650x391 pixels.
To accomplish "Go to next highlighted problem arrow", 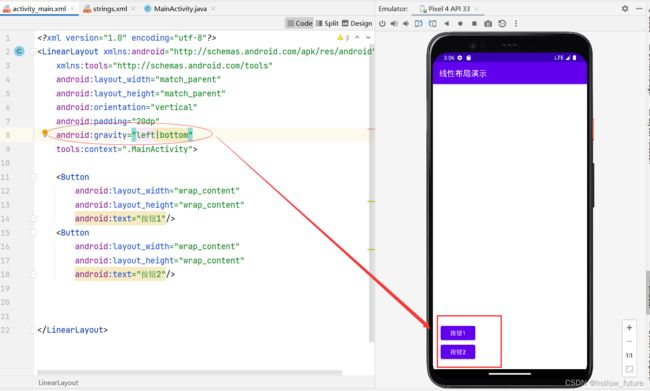I will [x=368, y=38].
